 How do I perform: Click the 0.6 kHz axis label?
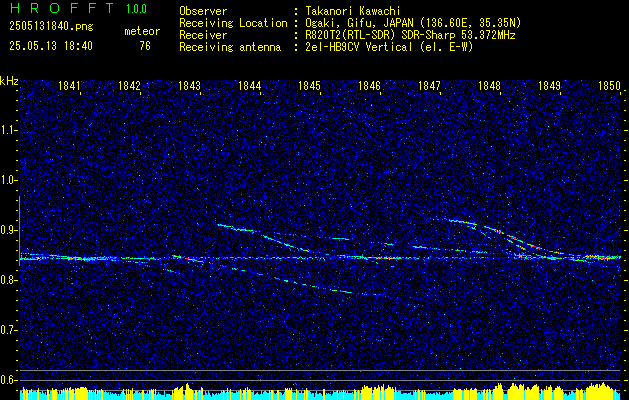click(8, 380)
